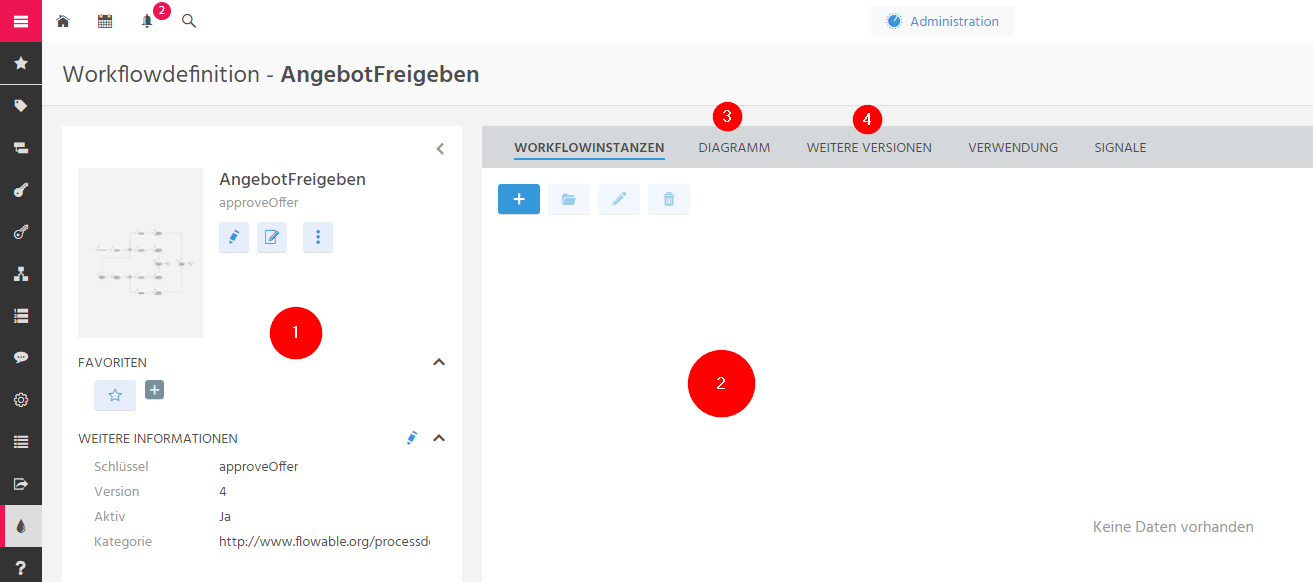Click the Schlüssel value approveOffer
This screenshot has width=1313, height=582.
(258, 466)
